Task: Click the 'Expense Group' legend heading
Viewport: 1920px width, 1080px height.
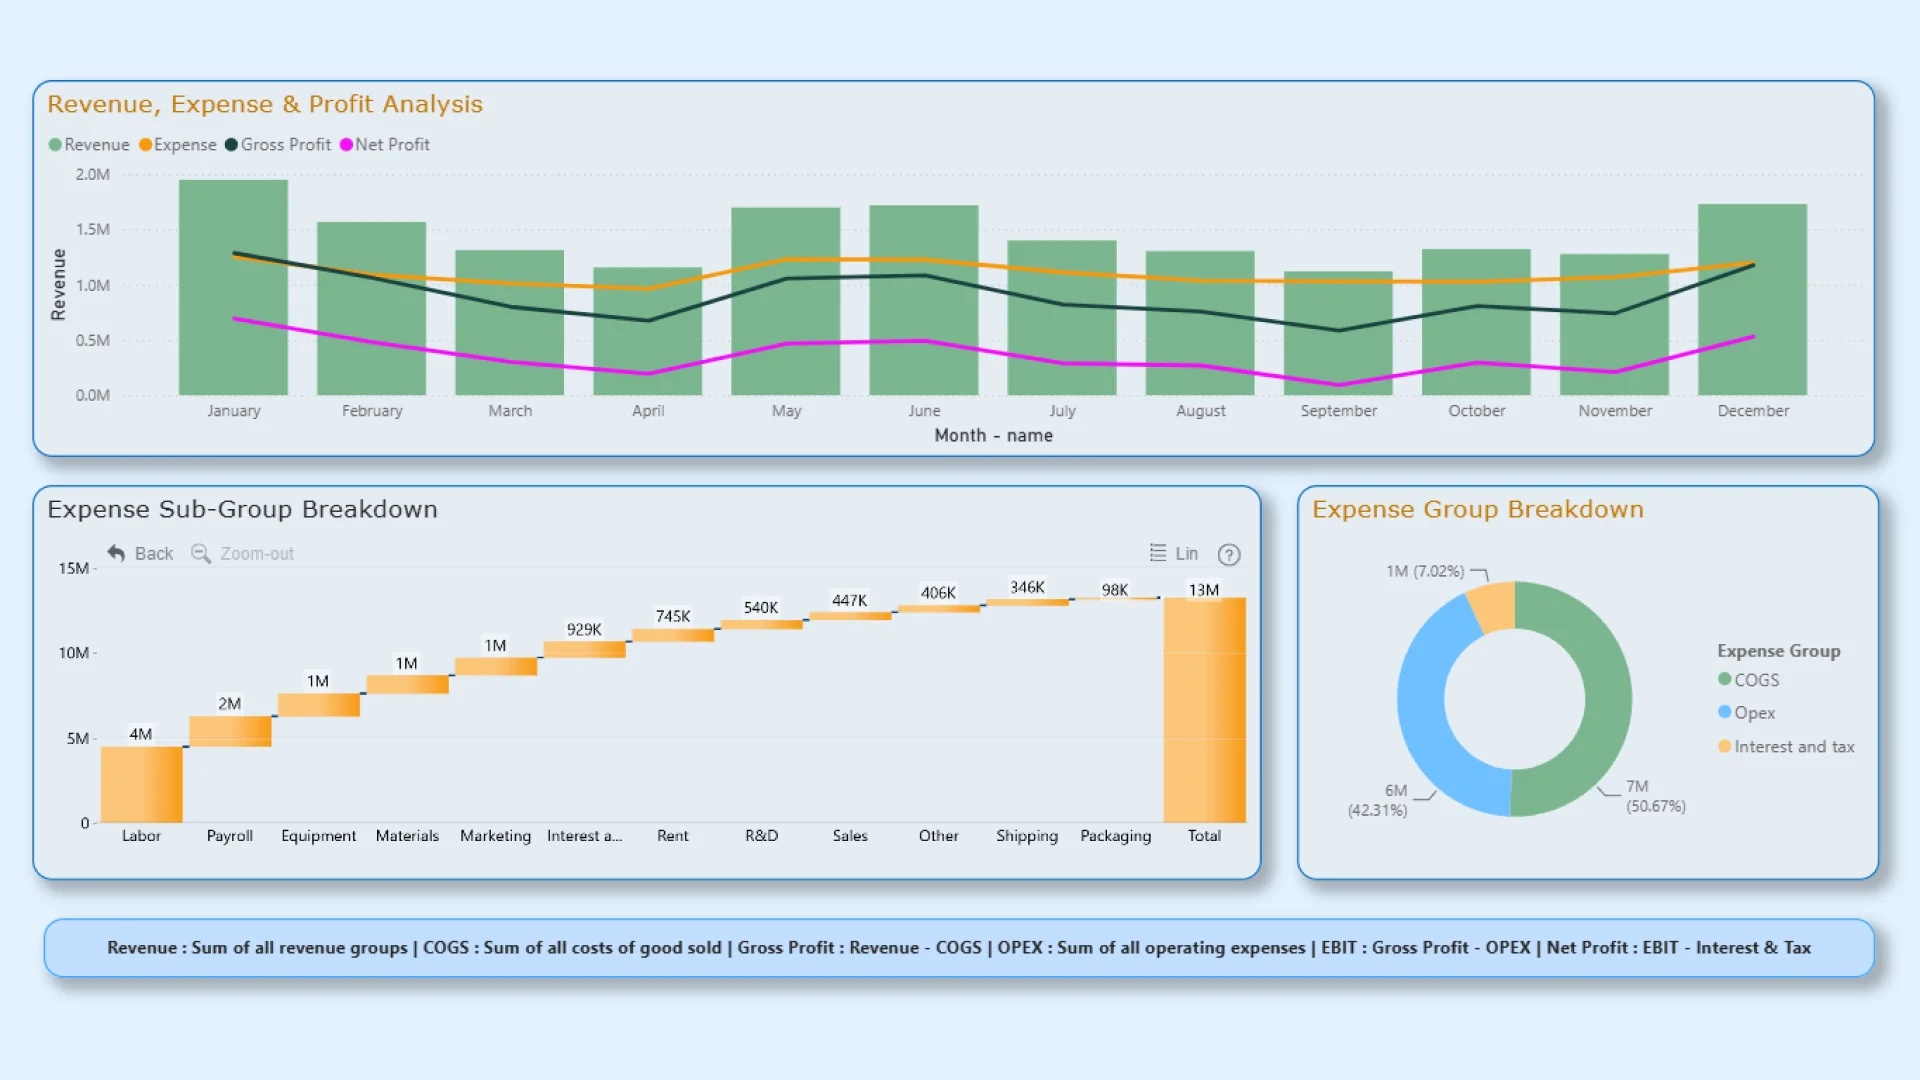Action: (x=1779, y=651)
